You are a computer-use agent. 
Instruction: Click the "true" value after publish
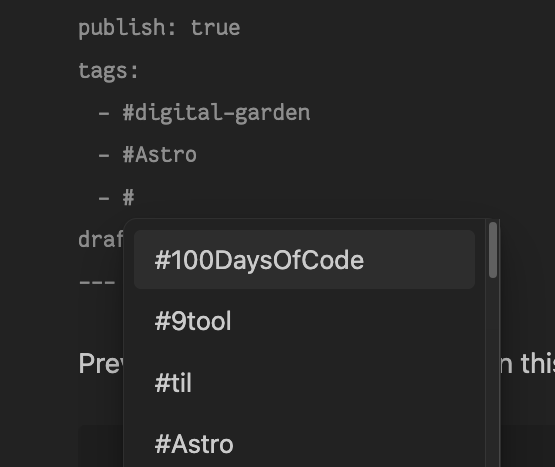[x=215, y=28]
